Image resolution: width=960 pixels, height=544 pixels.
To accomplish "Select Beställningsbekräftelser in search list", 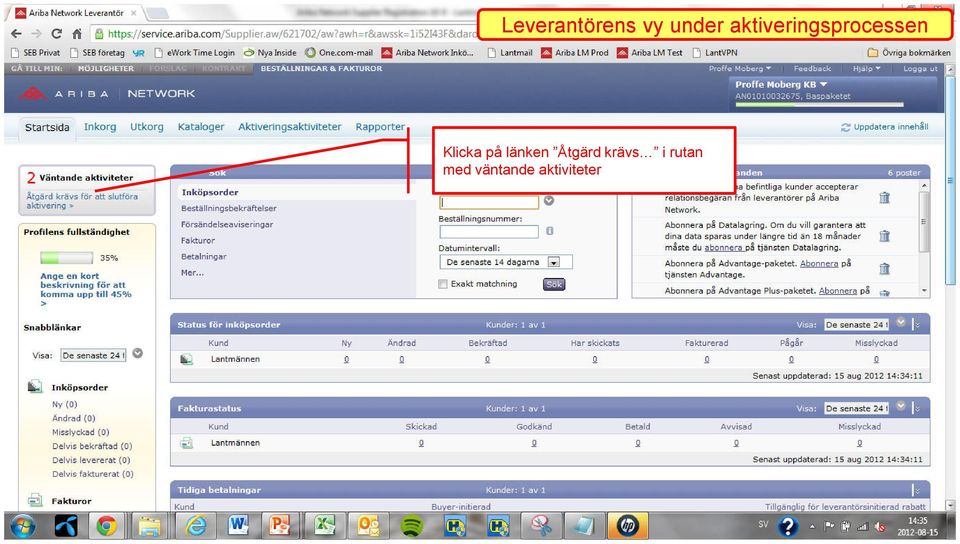I will [x=229, y=208].
